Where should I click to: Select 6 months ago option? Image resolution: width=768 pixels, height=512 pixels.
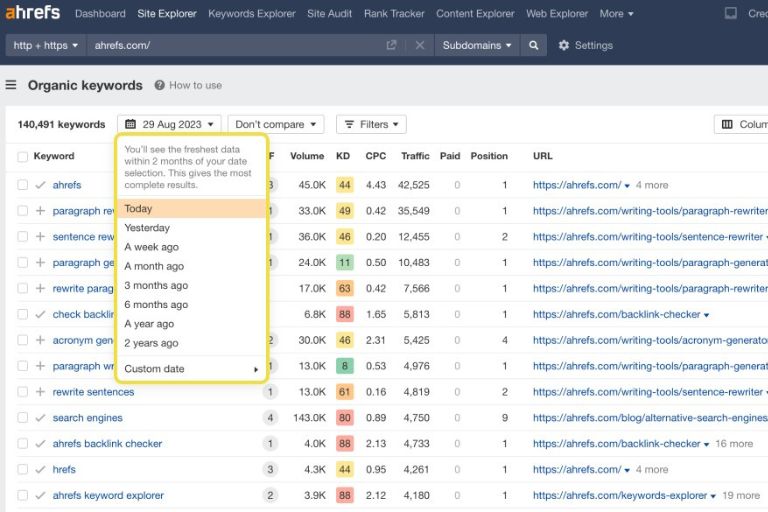click(191, 305)
